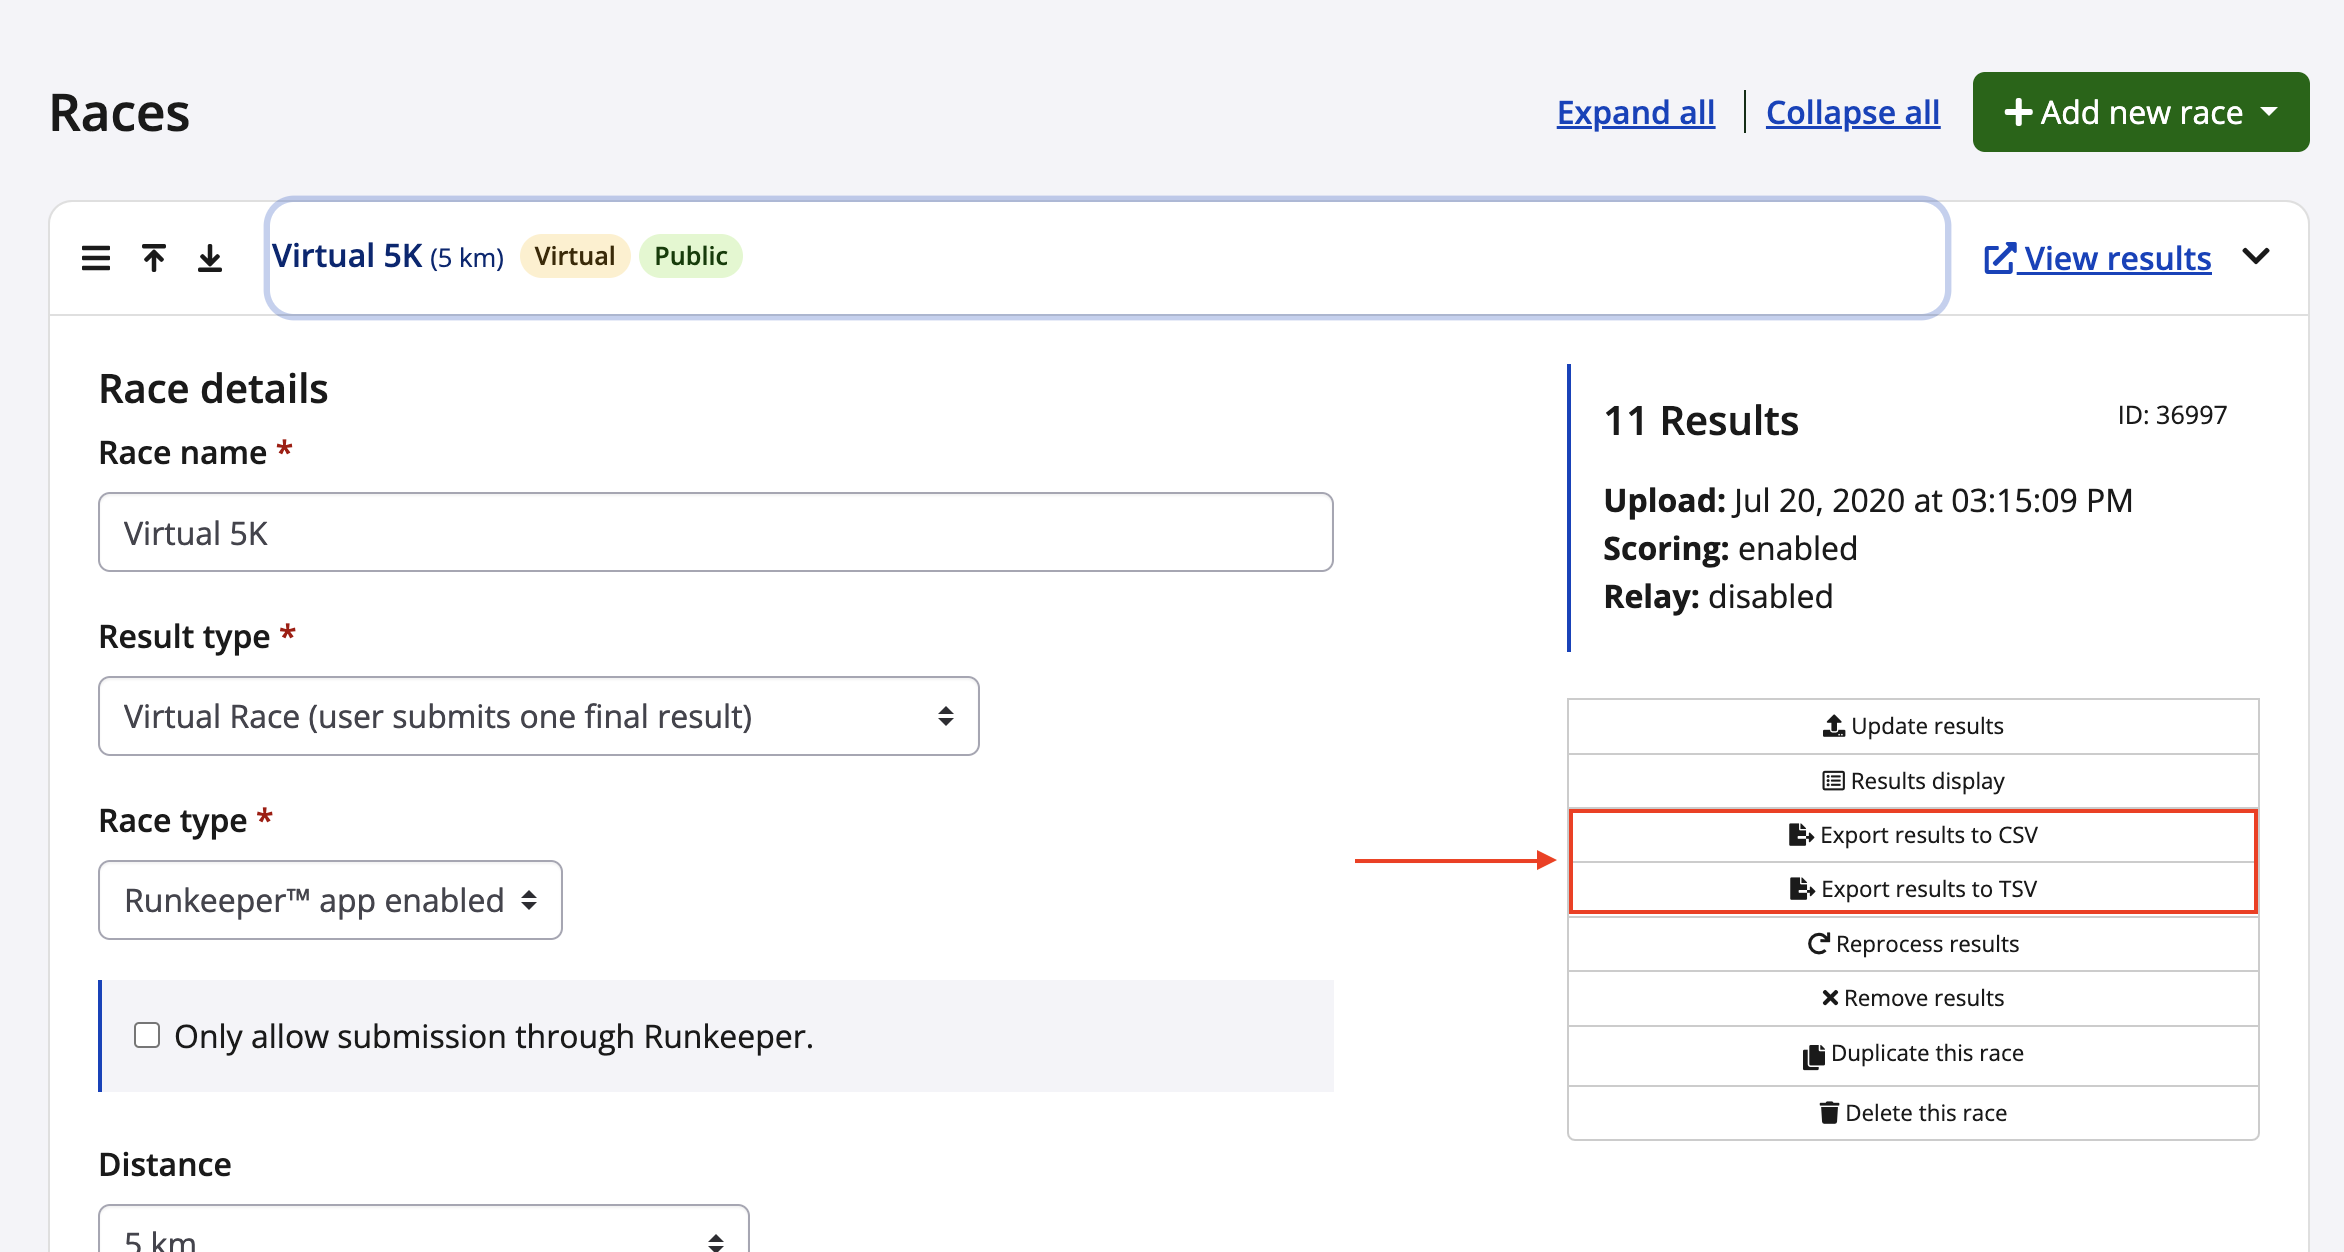Open the Result type dropdown
This screenshot has width=2344, height=1252.
[538, 716]
